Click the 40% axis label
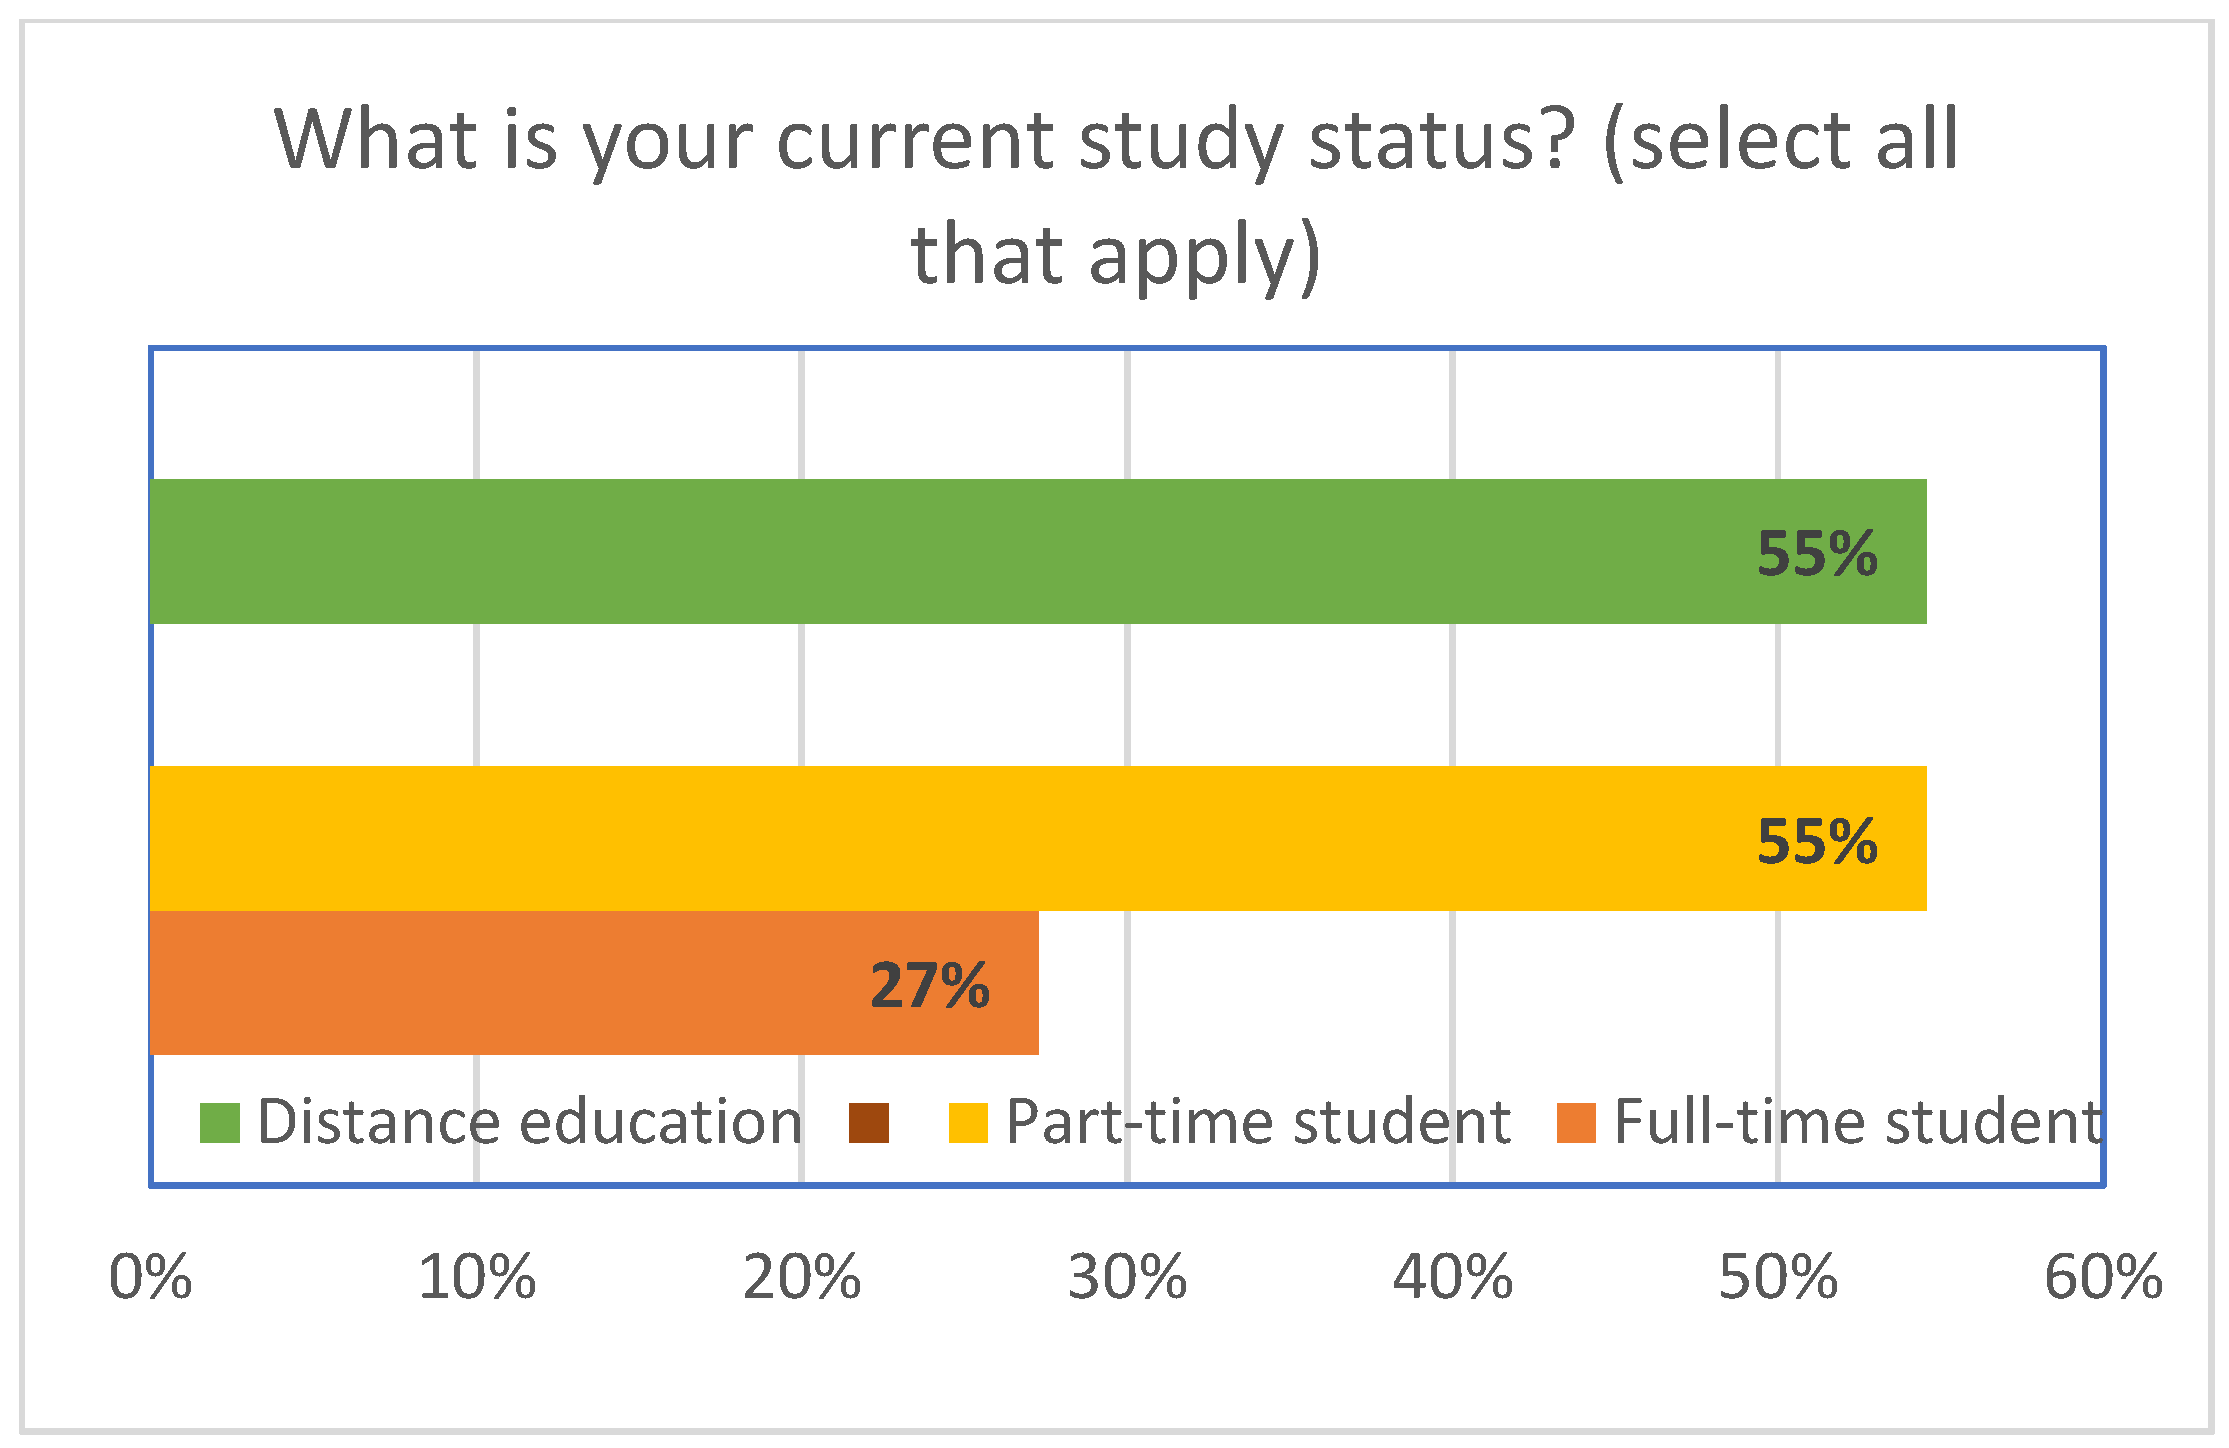Image resolution: width=2229 pixels, height=1448 pixels. point(1452,1277)
